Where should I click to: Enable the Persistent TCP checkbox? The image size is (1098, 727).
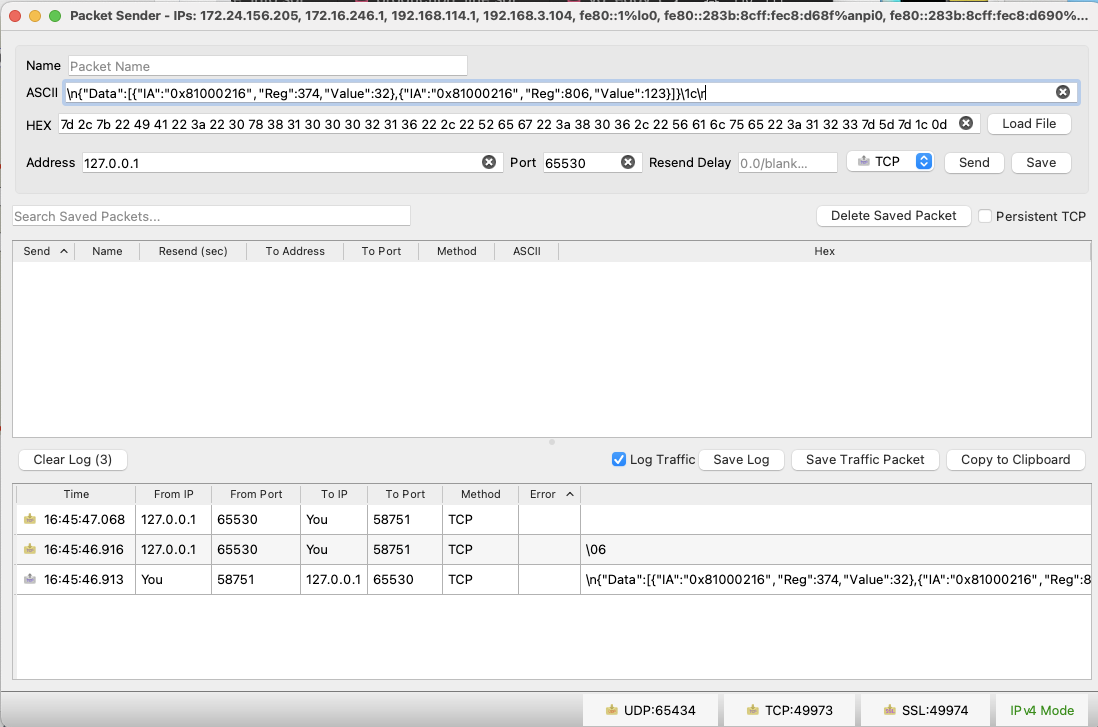tap(985, 216)
